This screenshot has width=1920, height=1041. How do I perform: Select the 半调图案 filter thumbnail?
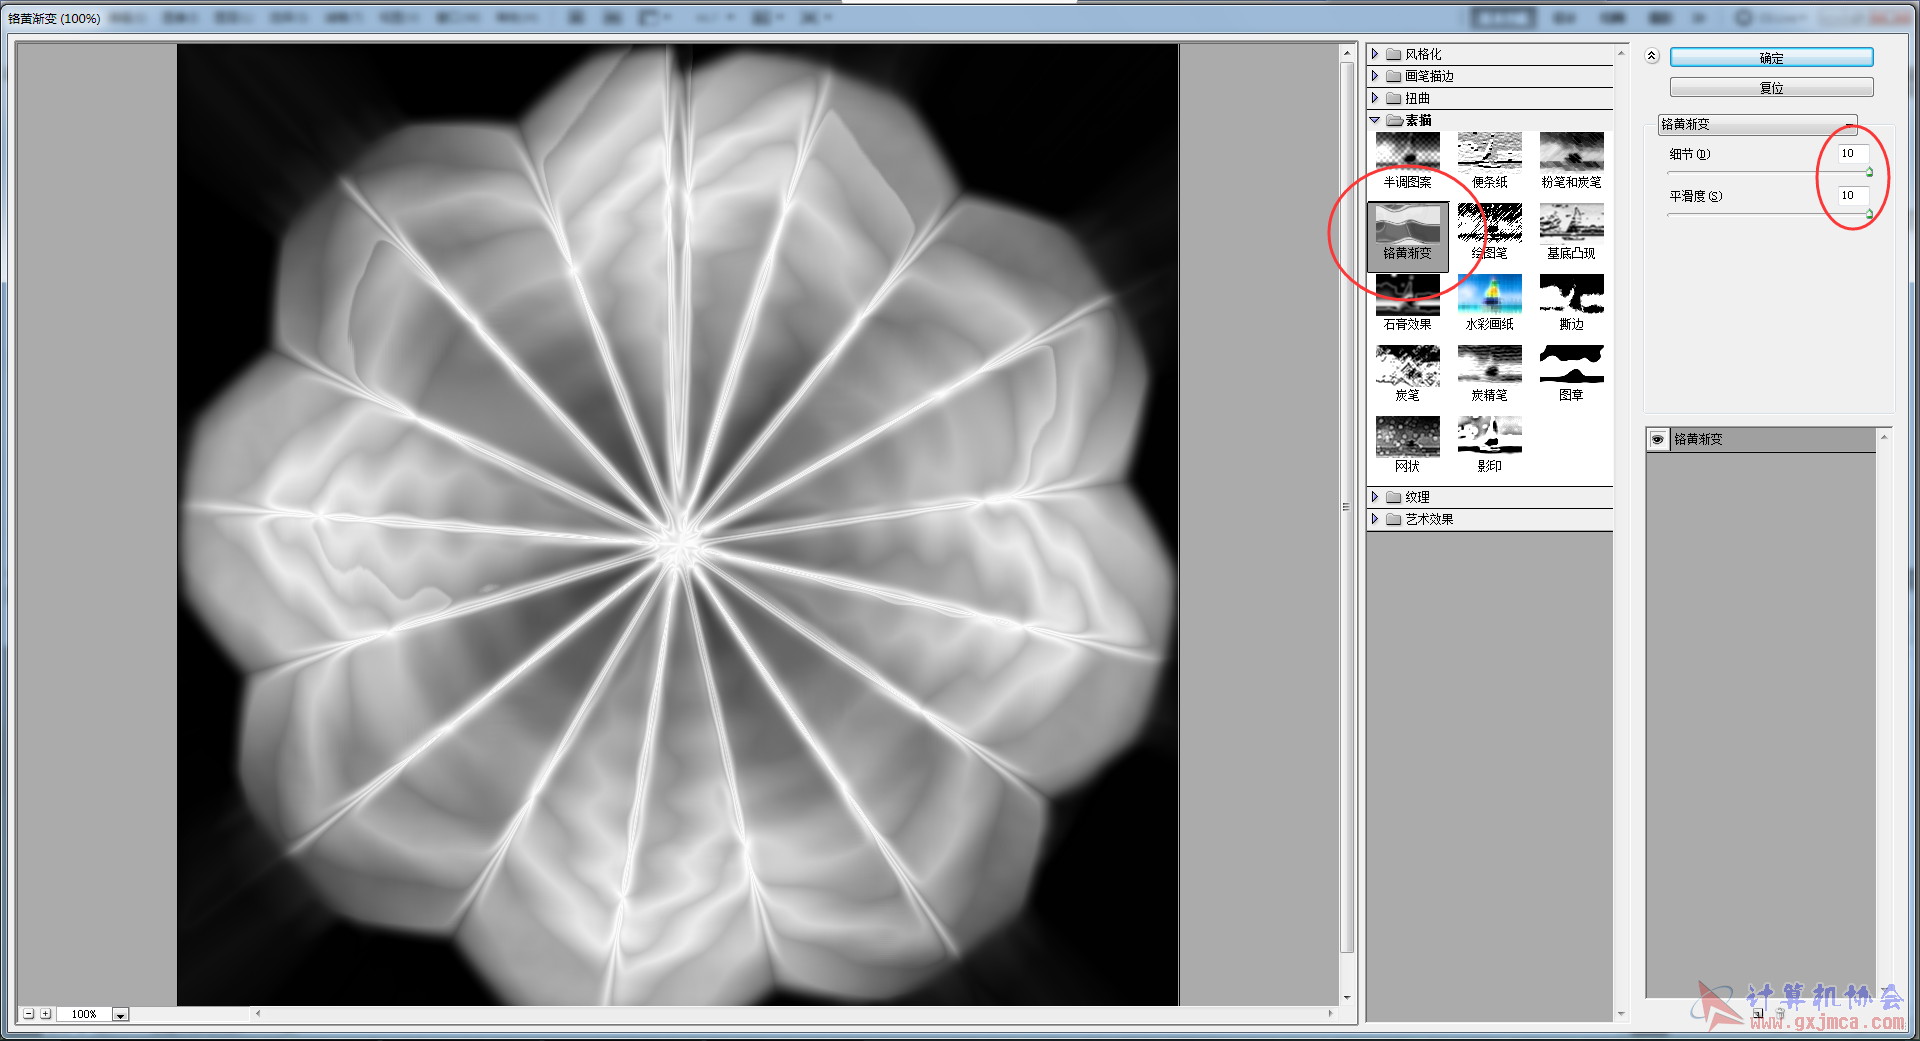pos(1407,152)
